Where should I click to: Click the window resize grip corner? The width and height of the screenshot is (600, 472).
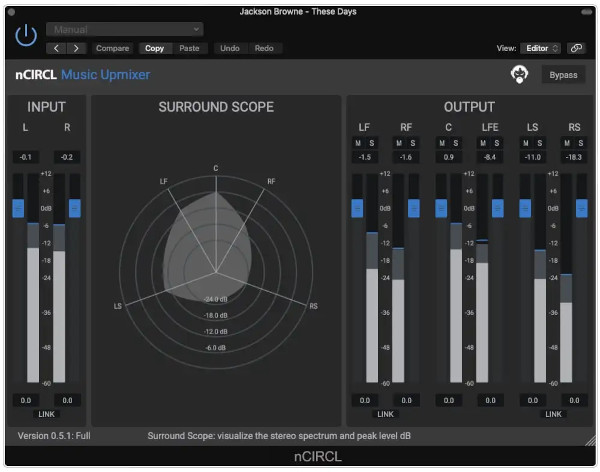(x=590, y=440)
